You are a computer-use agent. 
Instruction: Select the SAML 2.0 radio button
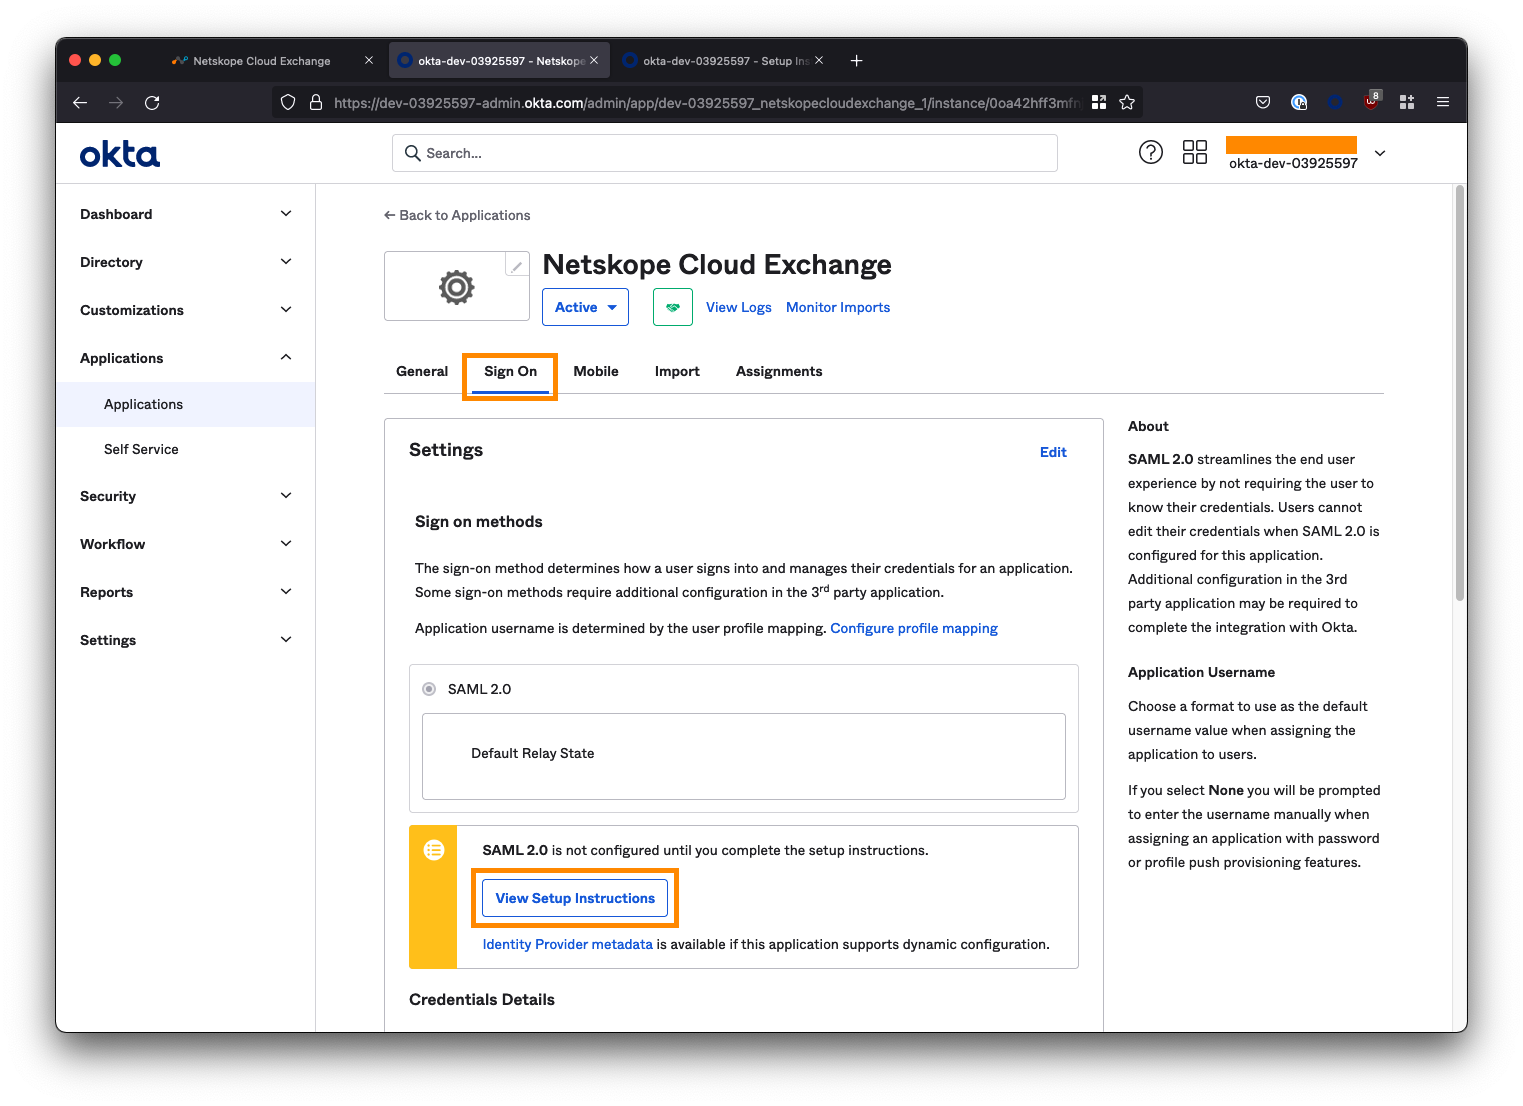429,689
